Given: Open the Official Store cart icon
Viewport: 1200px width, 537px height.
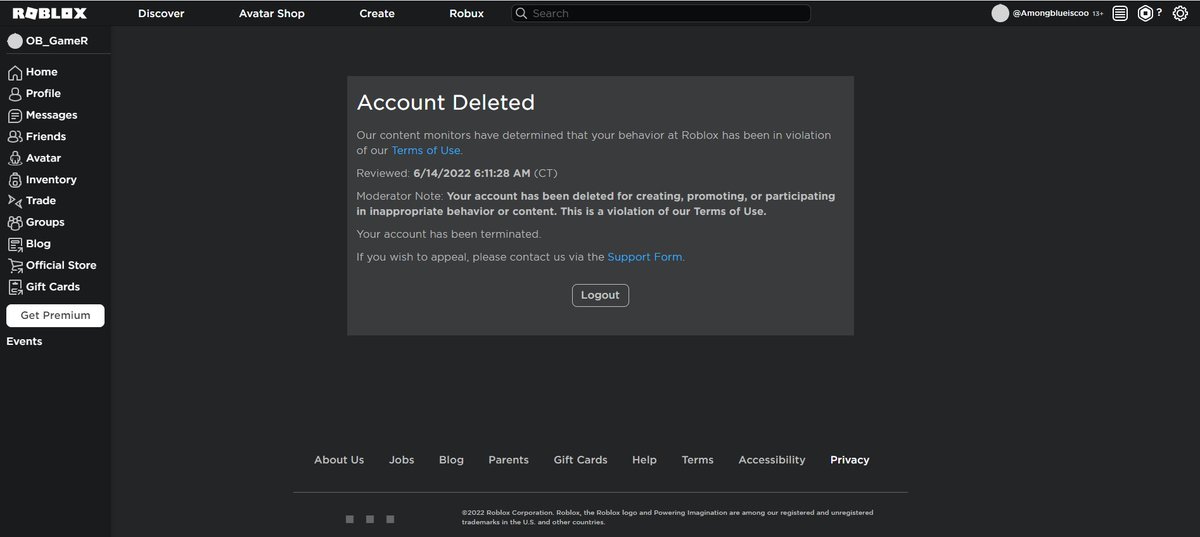Looking at the screenshot, I should click(x=15, y=265).
